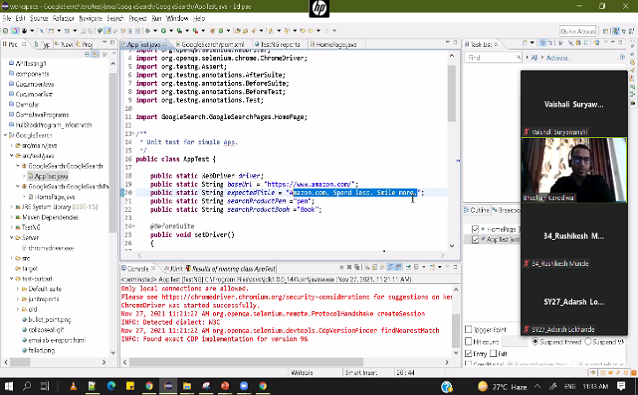This screenshot has height=395, width=638.
Task: Maximize the editor area
Action: click(455, 42)
